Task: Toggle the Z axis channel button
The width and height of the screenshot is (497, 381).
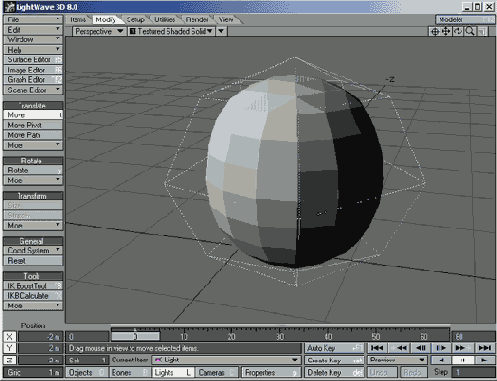Action: (9, 360)
